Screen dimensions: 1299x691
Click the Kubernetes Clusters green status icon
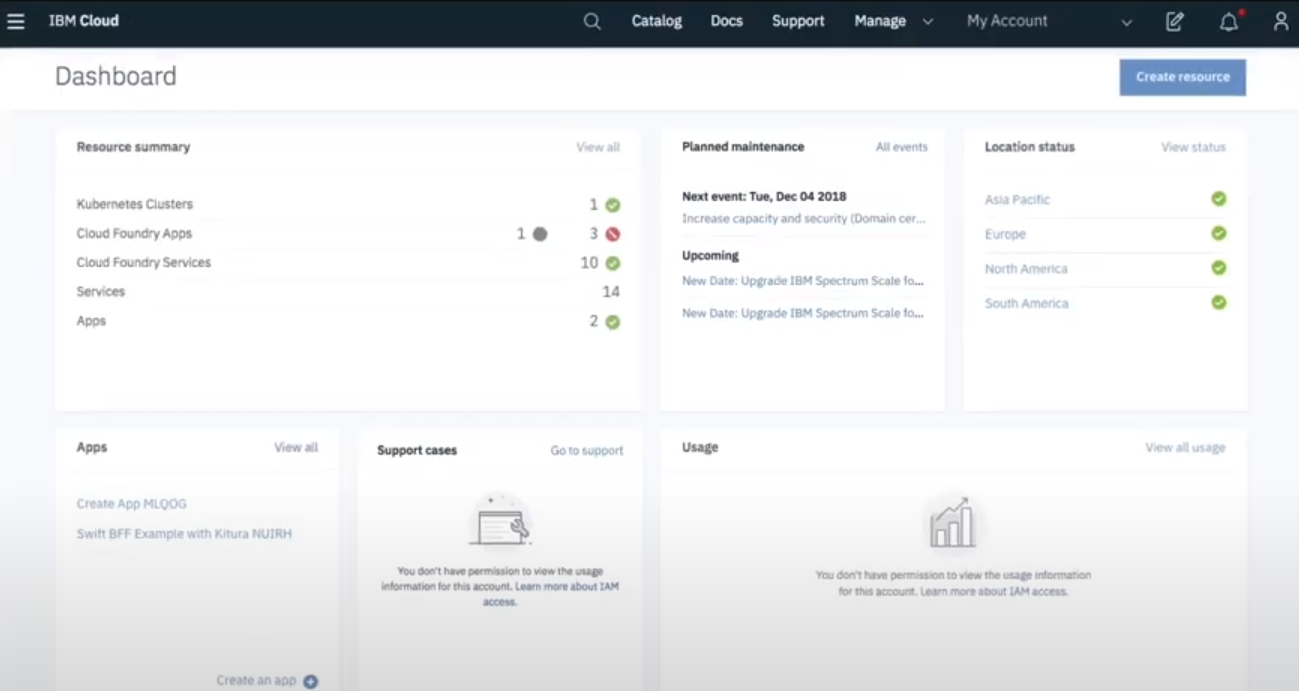(613, 205)
